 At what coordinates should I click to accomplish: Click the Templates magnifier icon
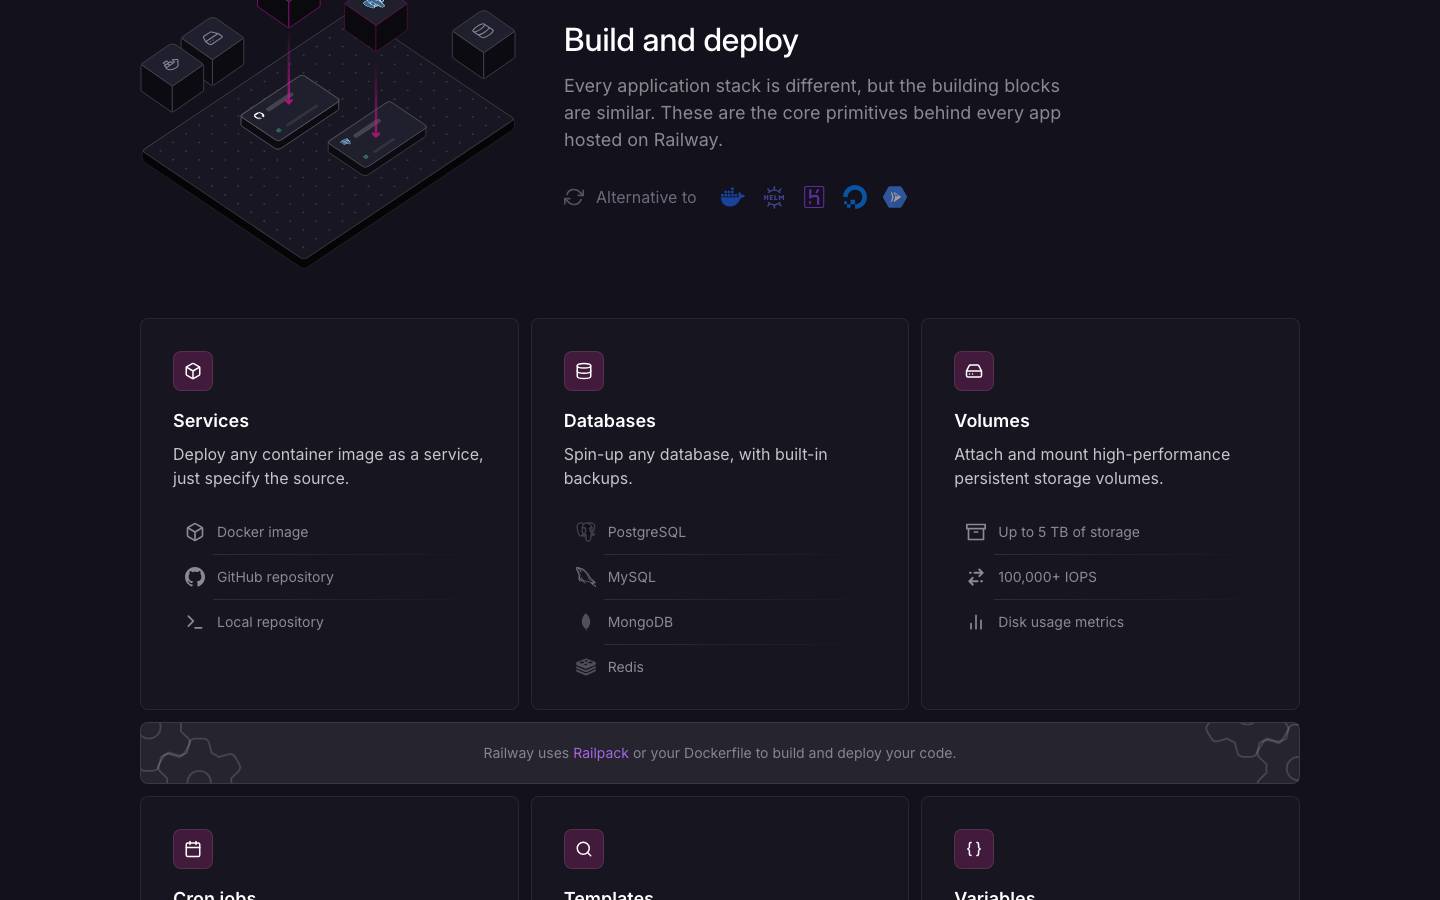click(584, 849)
